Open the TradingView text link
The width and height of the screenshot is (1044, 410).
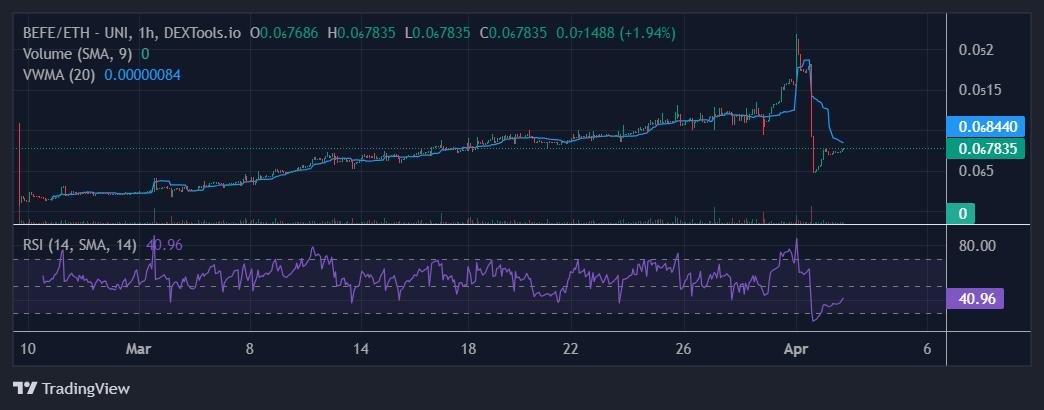point(84,388)
